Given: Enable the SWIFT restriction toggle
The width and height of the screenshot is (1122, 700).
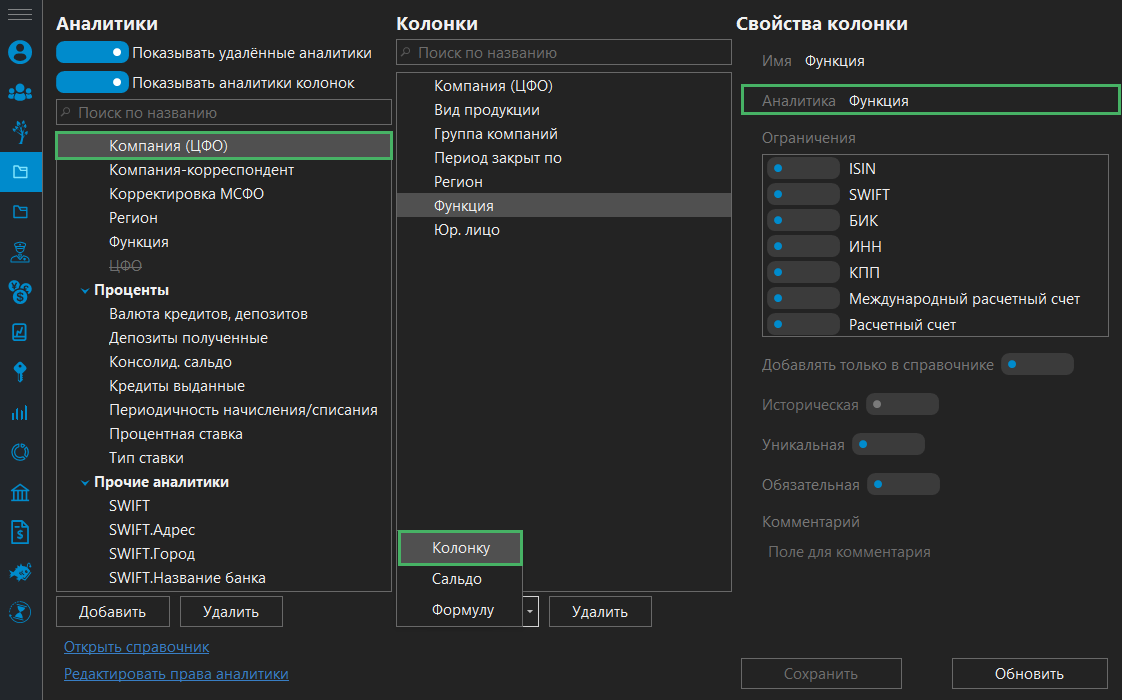Looking at the screenshot, I should pyautogui.click(x=803, y=194).
